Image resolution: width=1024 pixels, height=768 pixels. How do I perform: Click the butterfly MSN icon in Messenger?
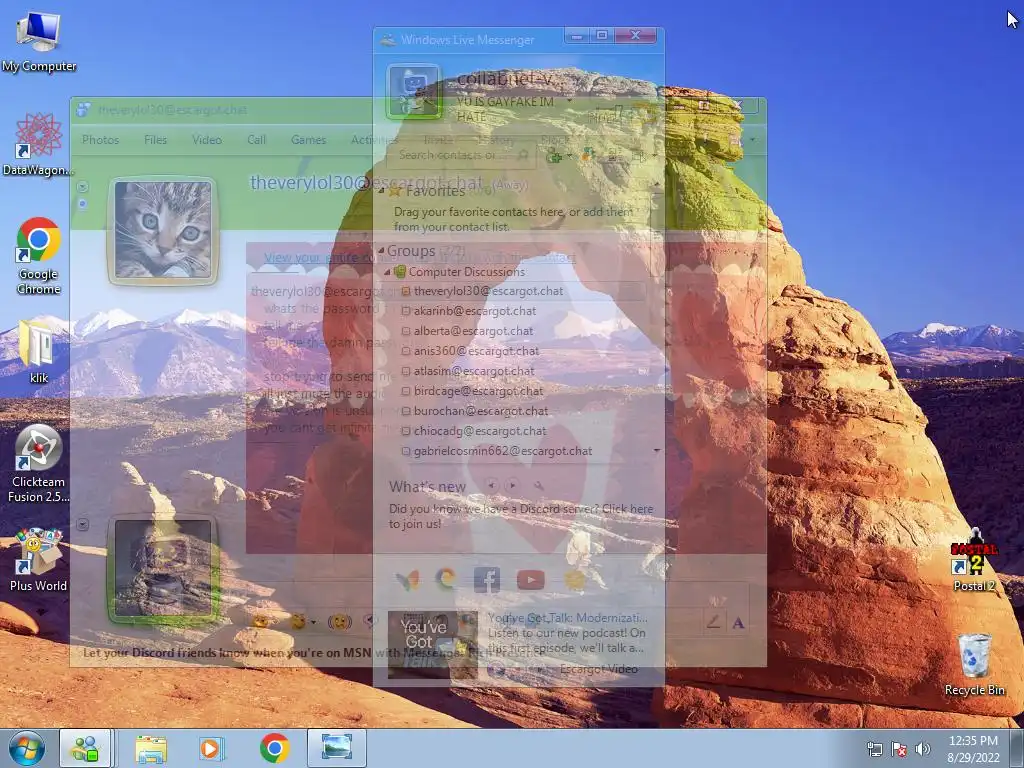coord(408,579)
